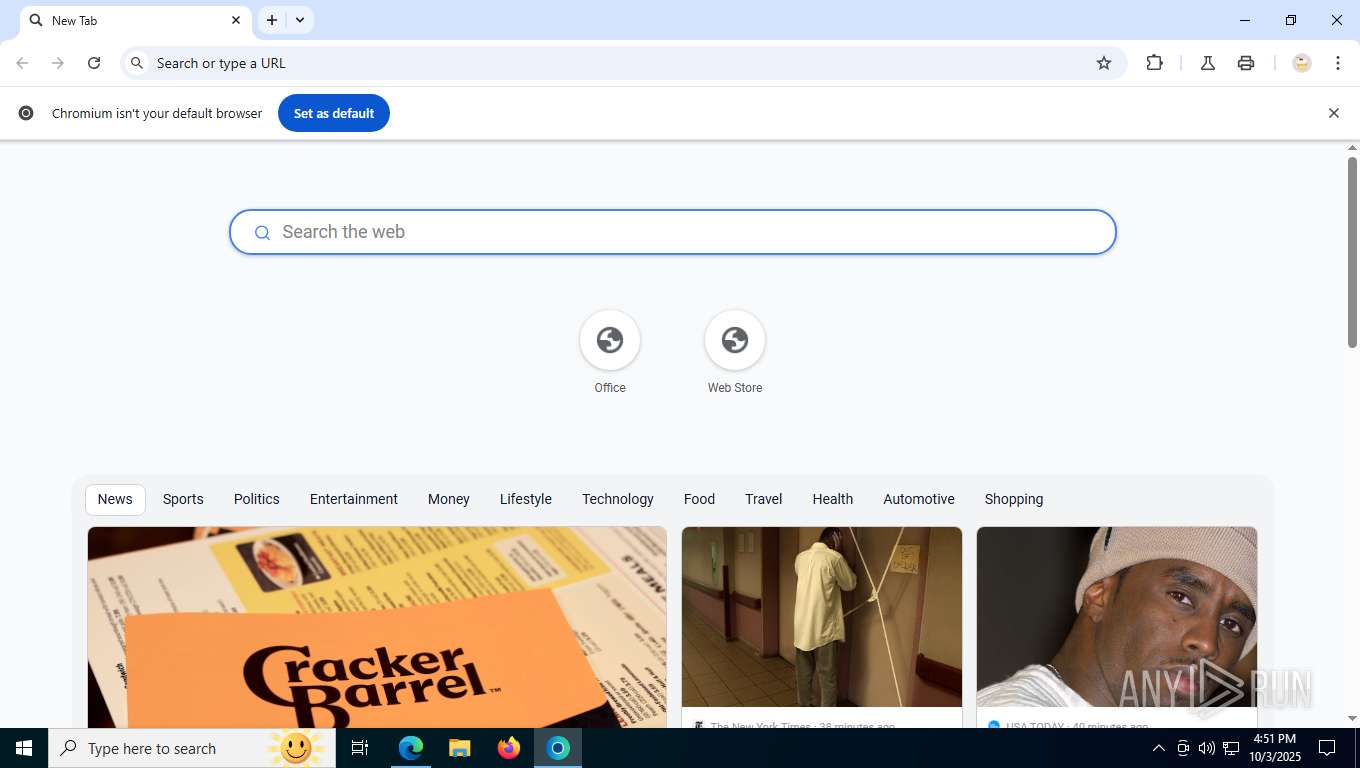Click the printer icon in toolbar

click(x=1246, y=63)
